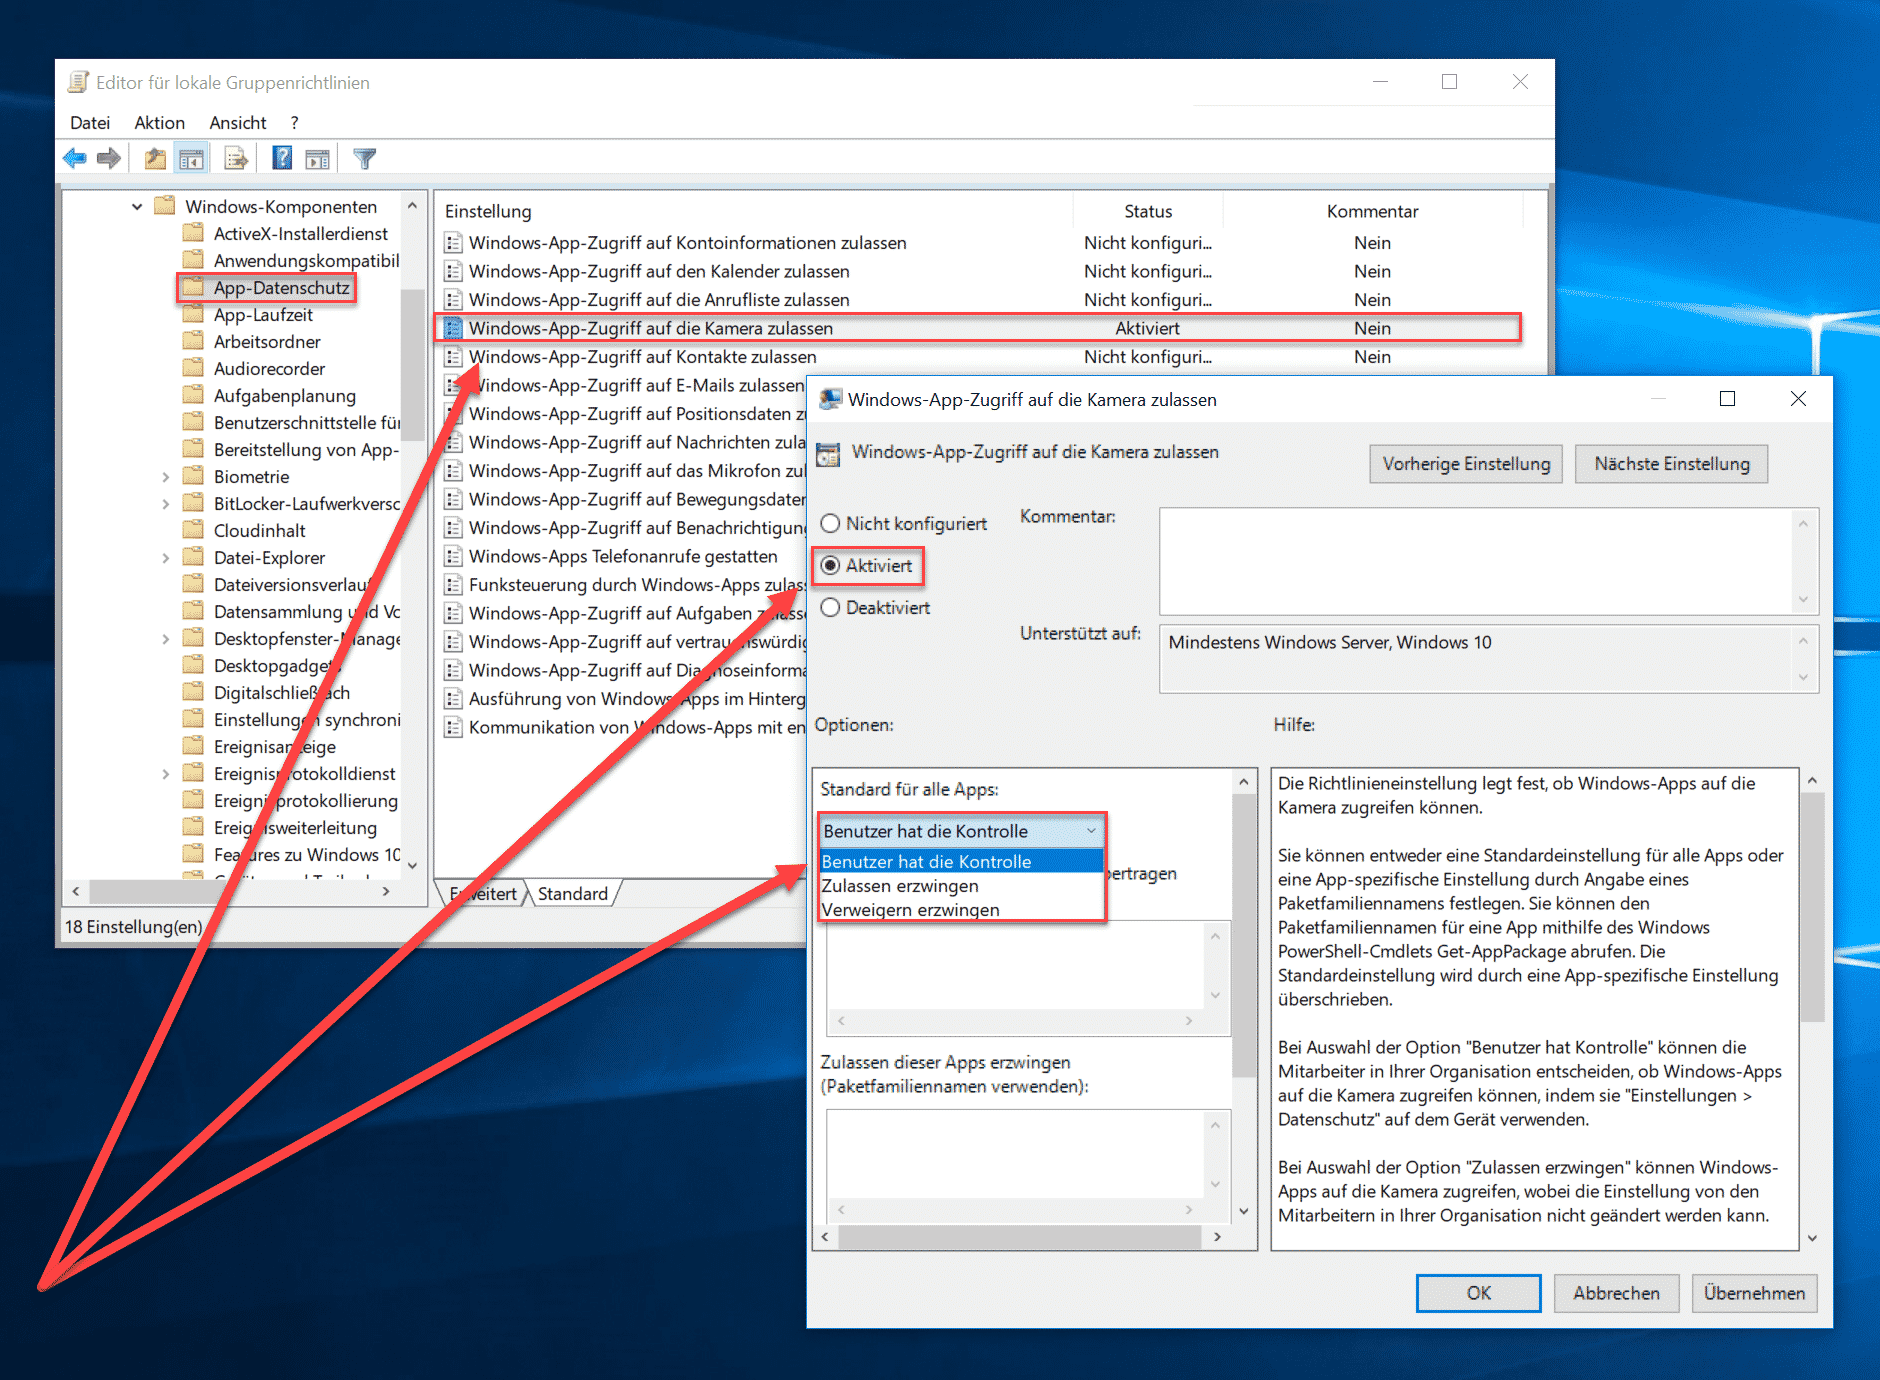The width and height of the screenshot is (1880, 1380).
Task: Click the Forward arrow toolbar icon
Action: [x=109, y=158]
